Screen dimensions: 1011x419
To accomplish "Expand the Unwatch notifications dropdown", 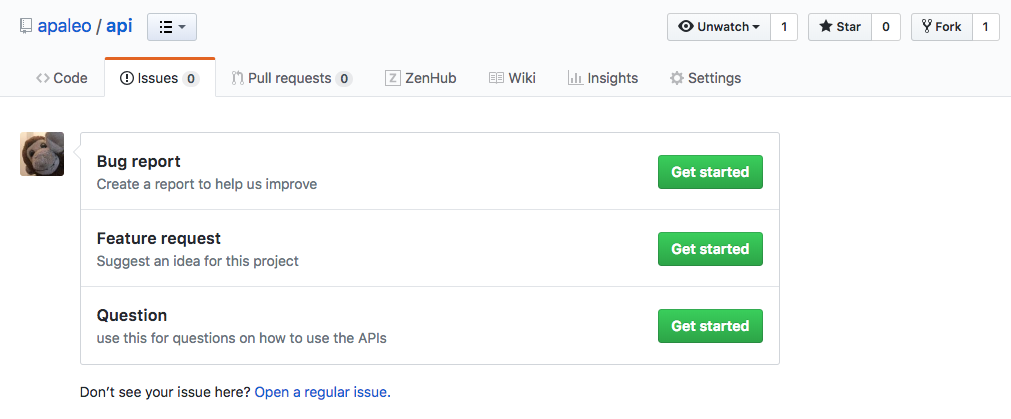I will pos(719,27).
